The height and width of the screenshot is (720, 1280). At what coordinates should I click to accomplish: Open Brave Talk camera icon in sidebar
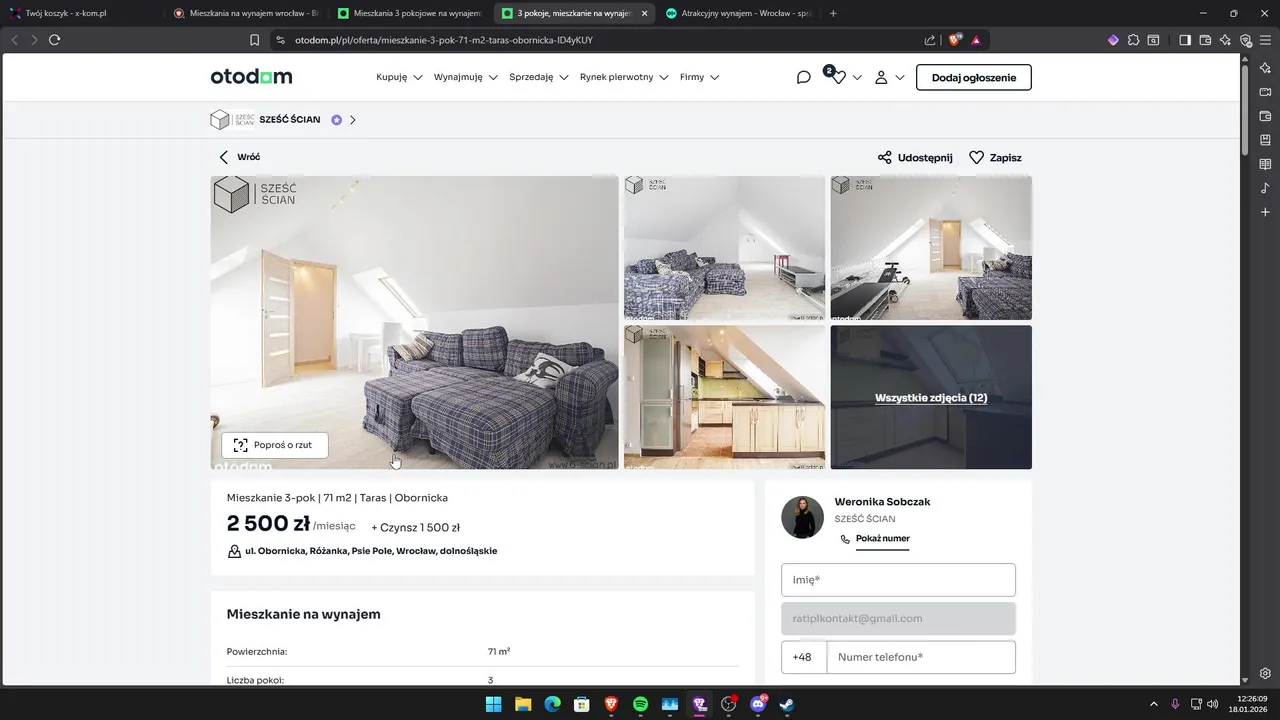(x=1265, y=92)
